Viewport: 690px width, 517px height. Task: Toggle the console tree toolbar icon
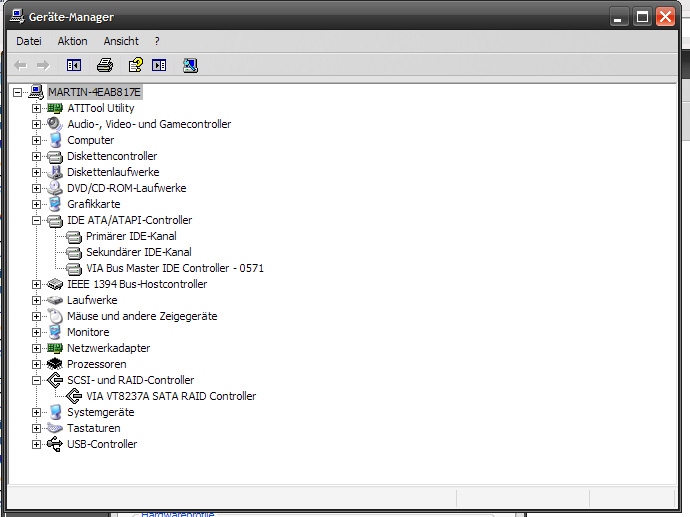coord(74,66)
